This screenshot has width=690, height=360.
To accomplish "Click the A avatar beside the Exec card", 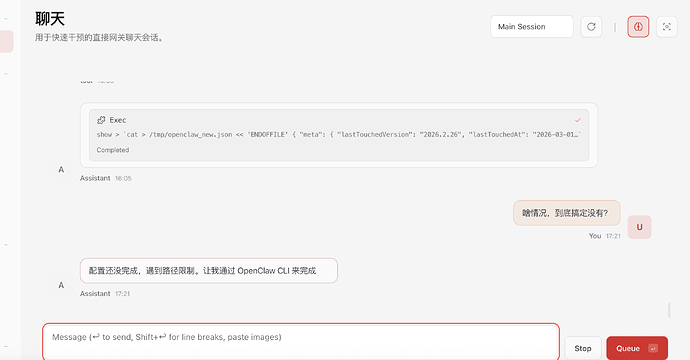I will click(61, 169).
